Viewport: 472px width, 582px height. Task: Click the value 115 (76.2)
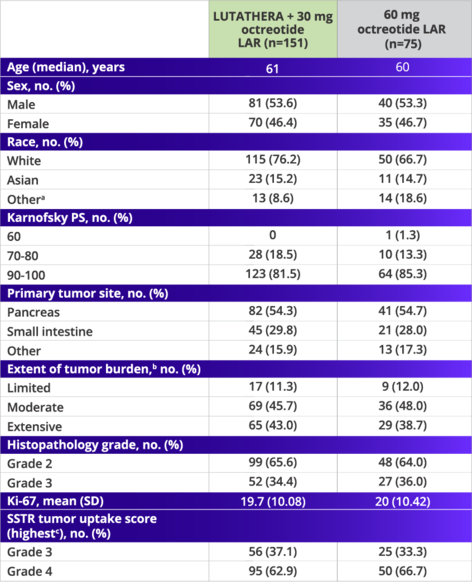pyautogui.click(x=273, y=159)
